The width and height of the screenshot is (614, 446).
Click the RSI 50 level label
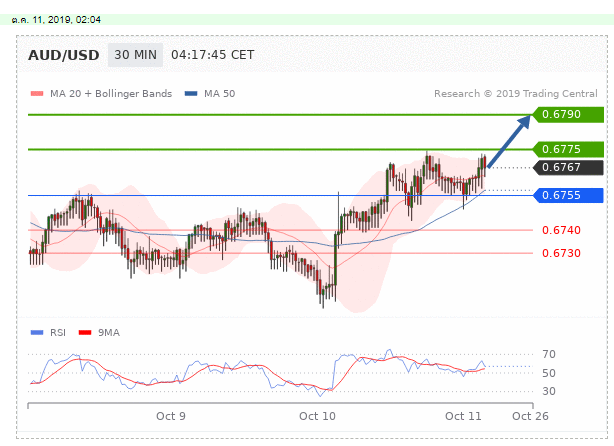tap(549, 373)
